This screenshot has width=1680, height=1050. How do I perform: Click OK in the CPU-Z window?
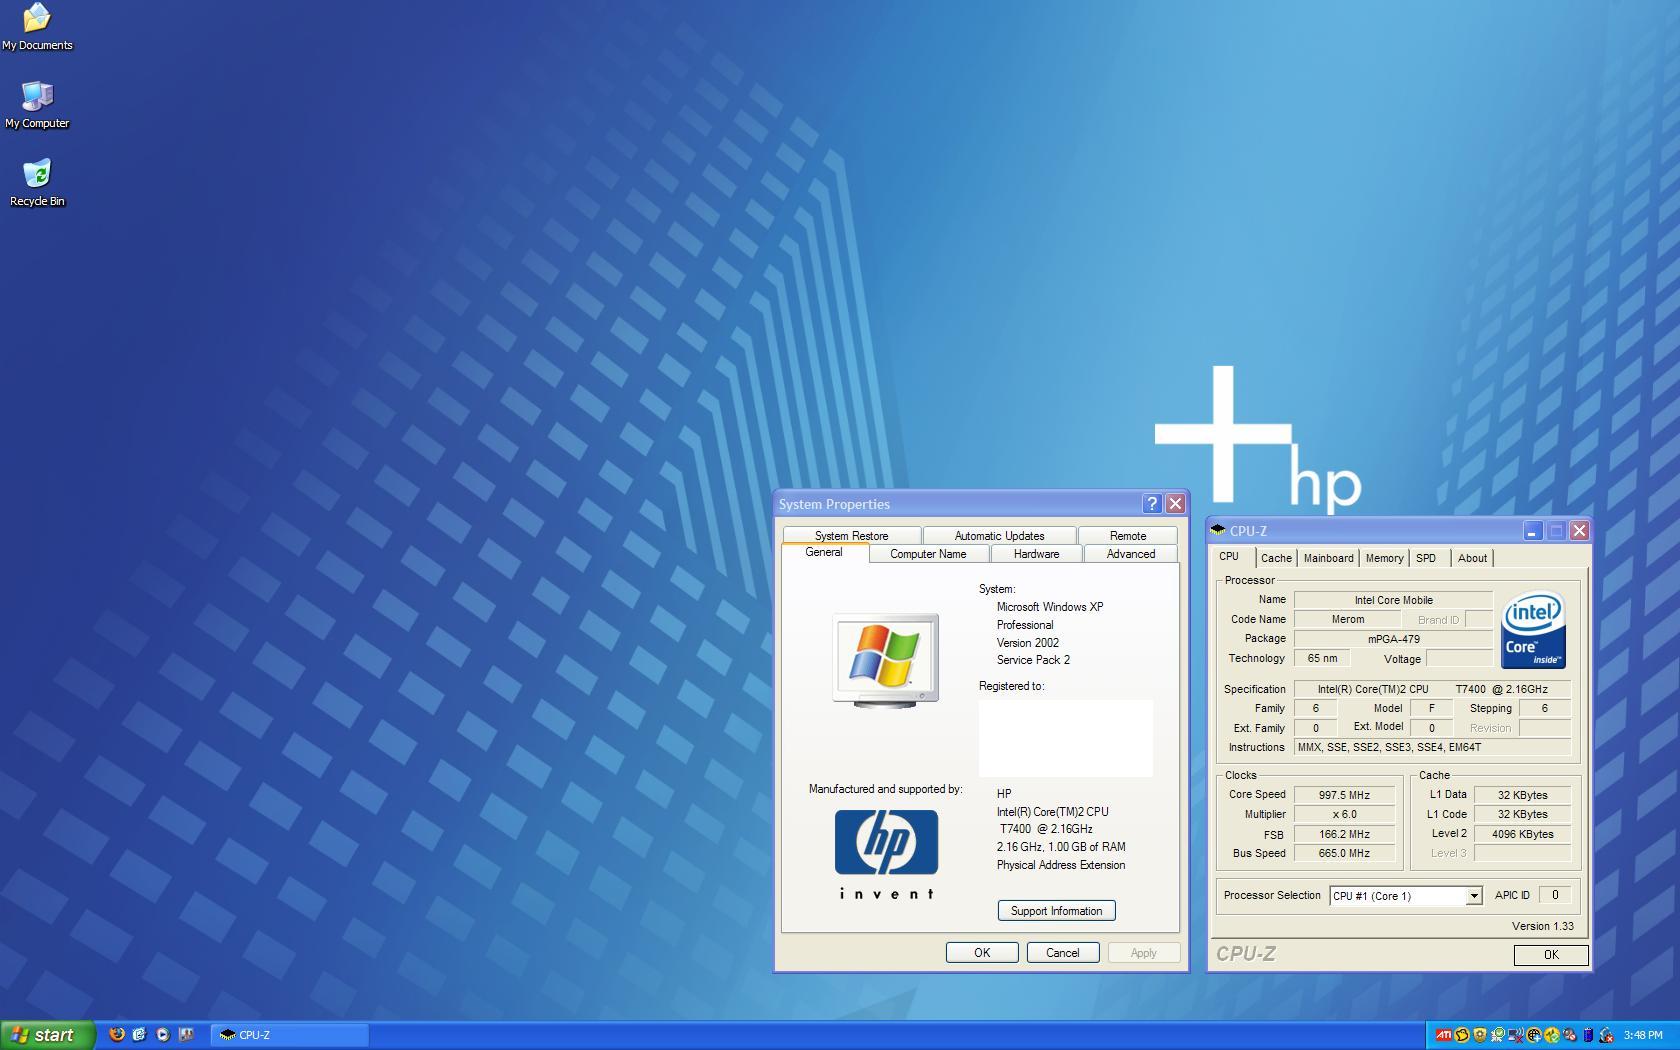pyautogui.click(x=1551, y=955)
